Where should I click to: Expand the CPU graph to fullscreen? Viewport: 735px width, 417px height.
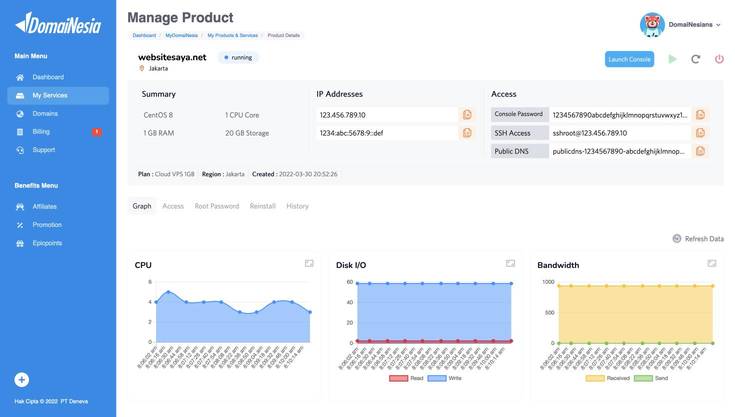[x=309, y=263]
